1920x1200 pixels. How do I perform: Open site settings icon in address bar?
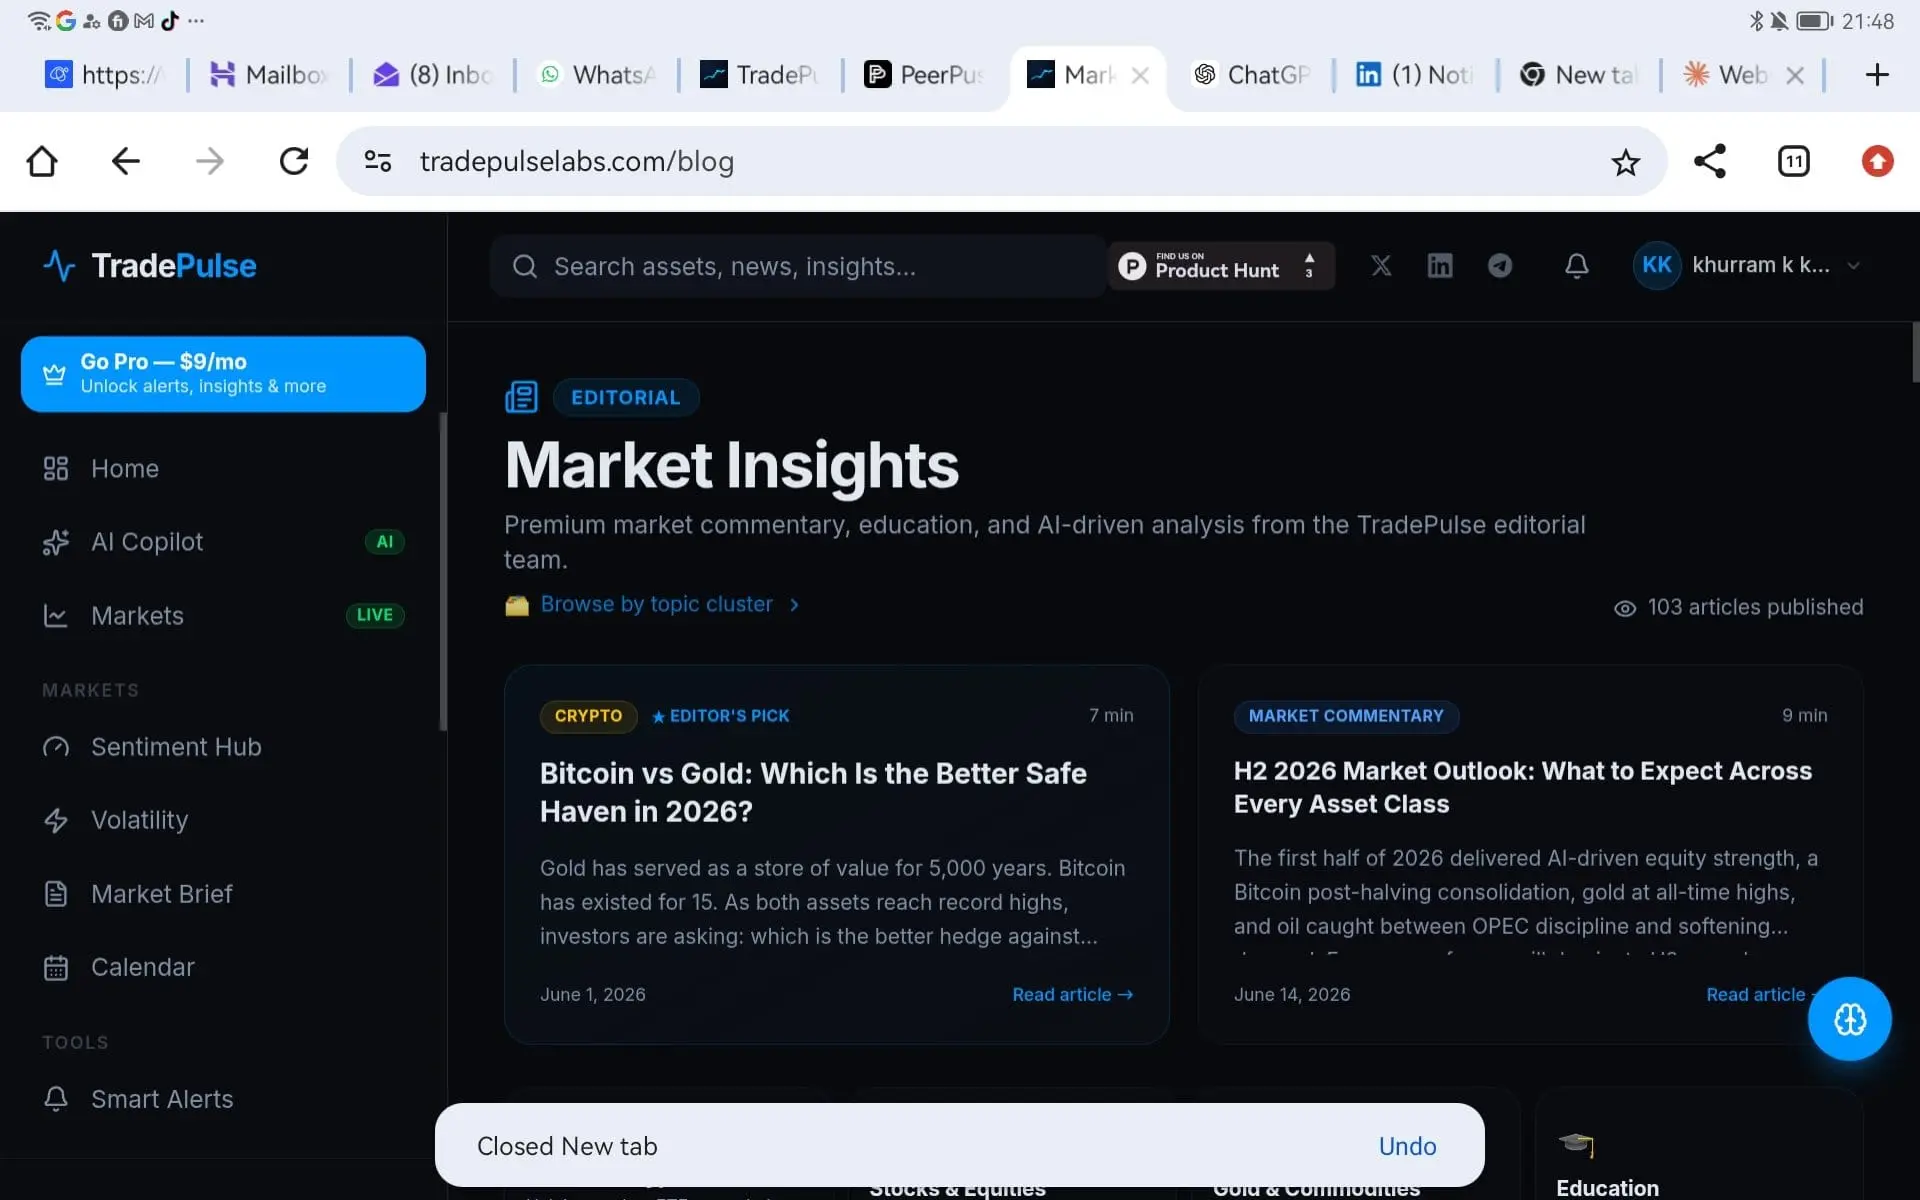tap(378, 161)
